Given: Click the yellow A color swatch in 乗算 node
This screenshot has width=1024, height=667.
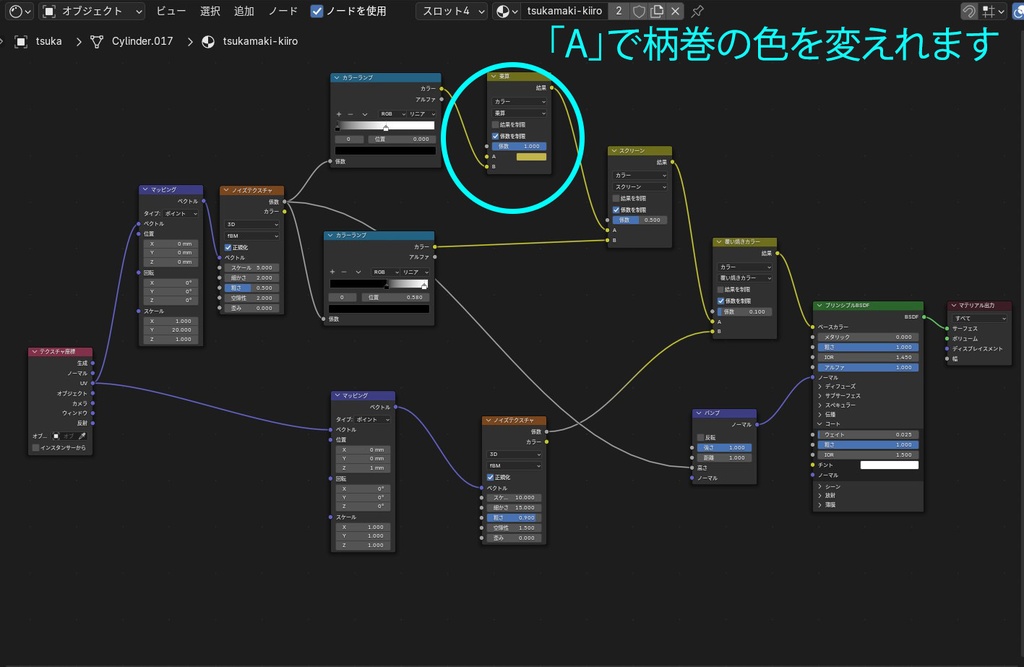Looking at the screenshot, I should (x=532, y=157).
